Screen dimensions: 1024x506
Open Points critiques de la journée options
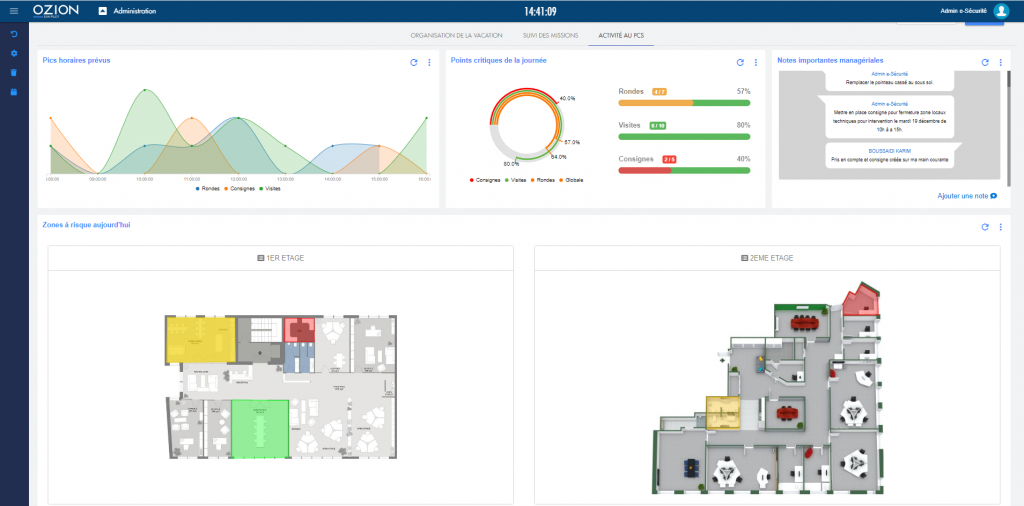click(x=756, y=63)
